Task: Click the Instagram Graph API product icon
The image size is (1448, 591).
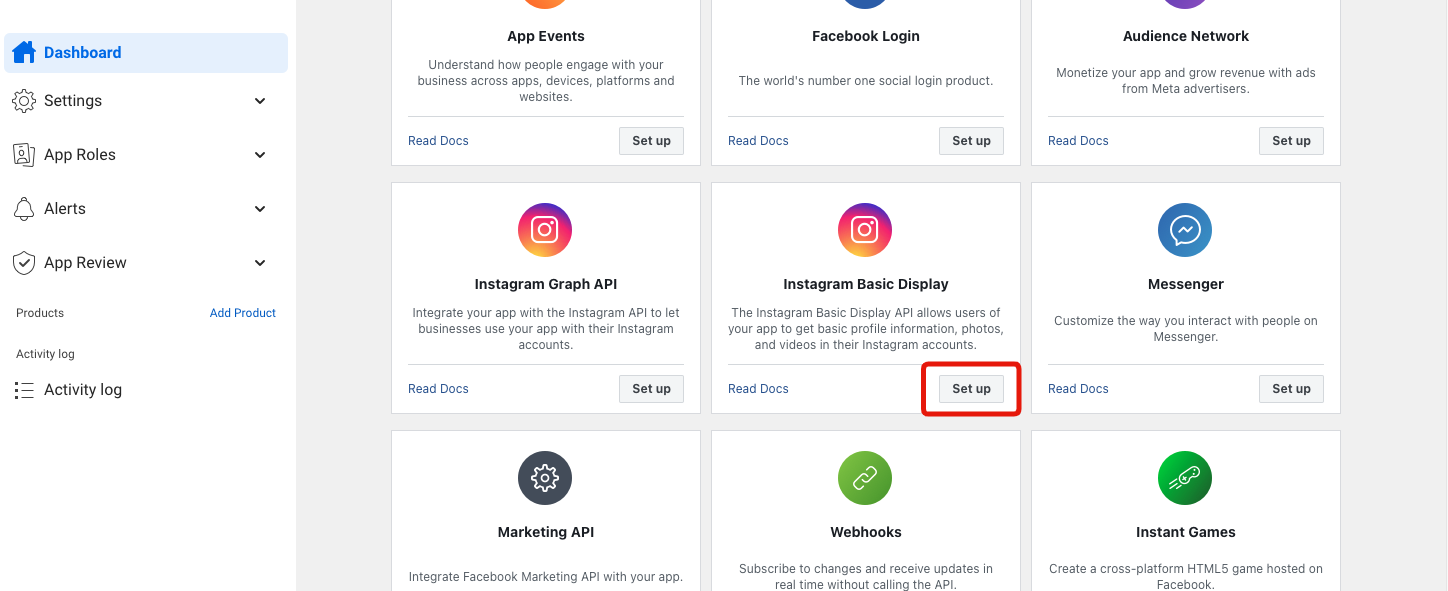Action: click(545, 229)
